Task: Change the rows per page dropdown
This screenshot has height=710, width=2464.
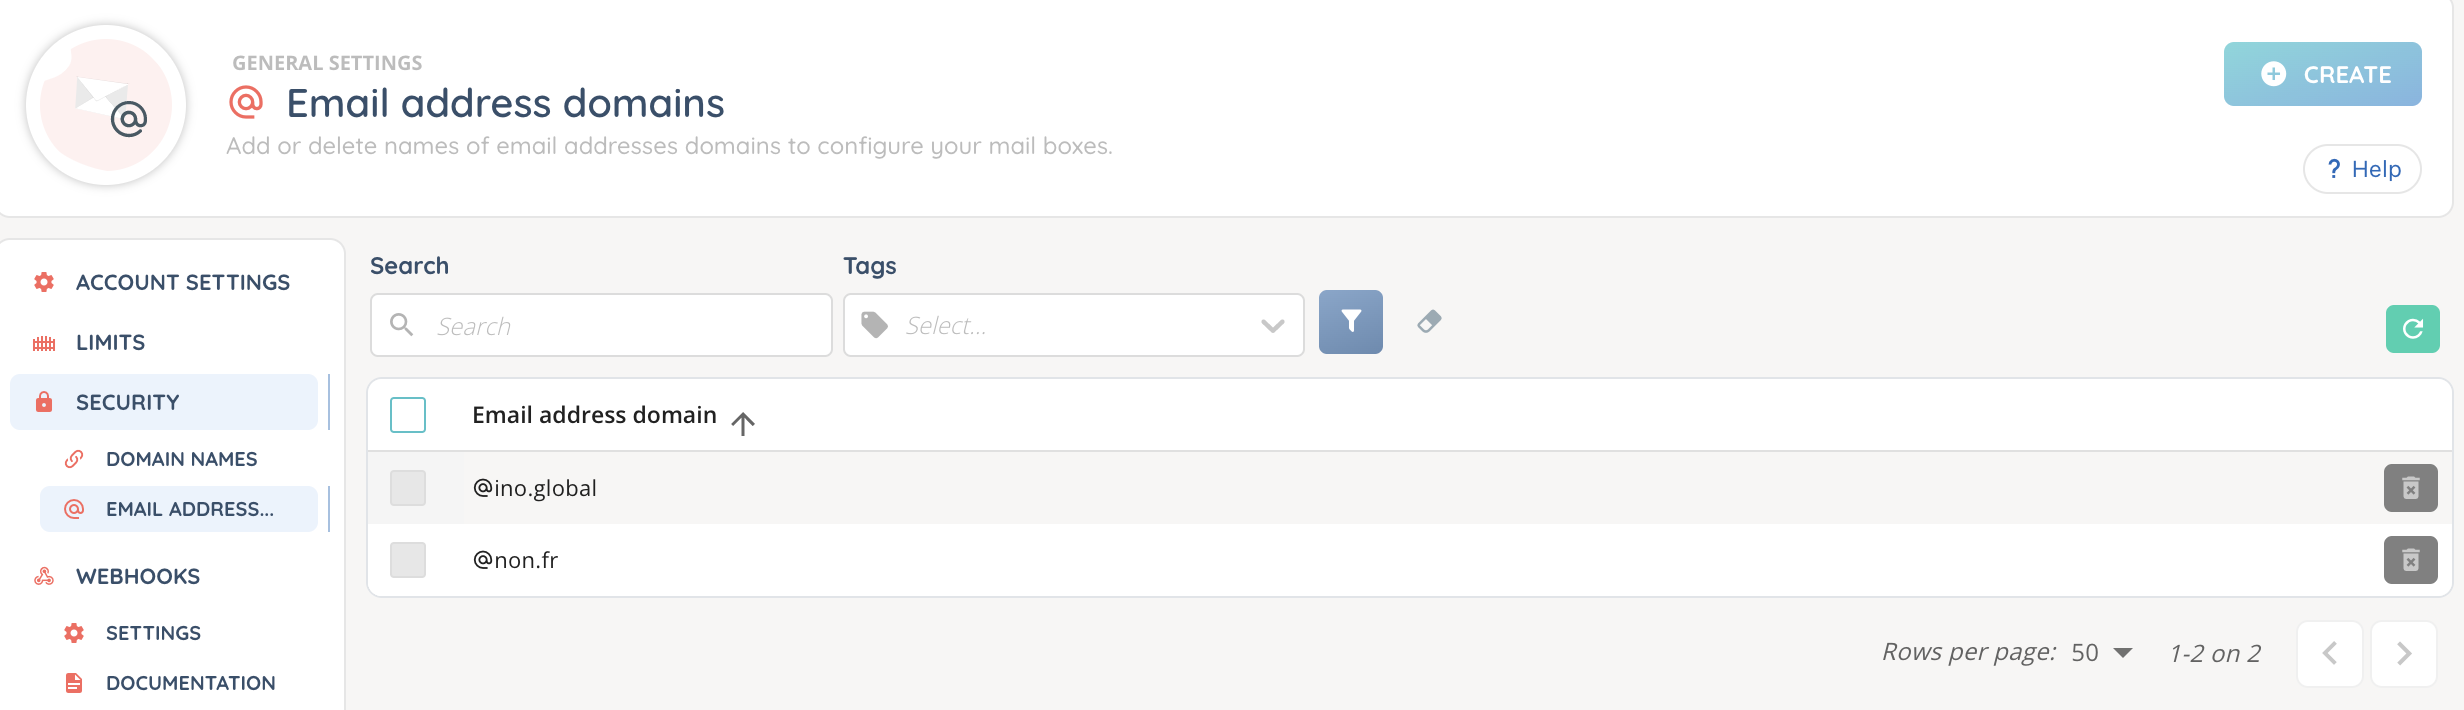Action: pos(2102,653)
